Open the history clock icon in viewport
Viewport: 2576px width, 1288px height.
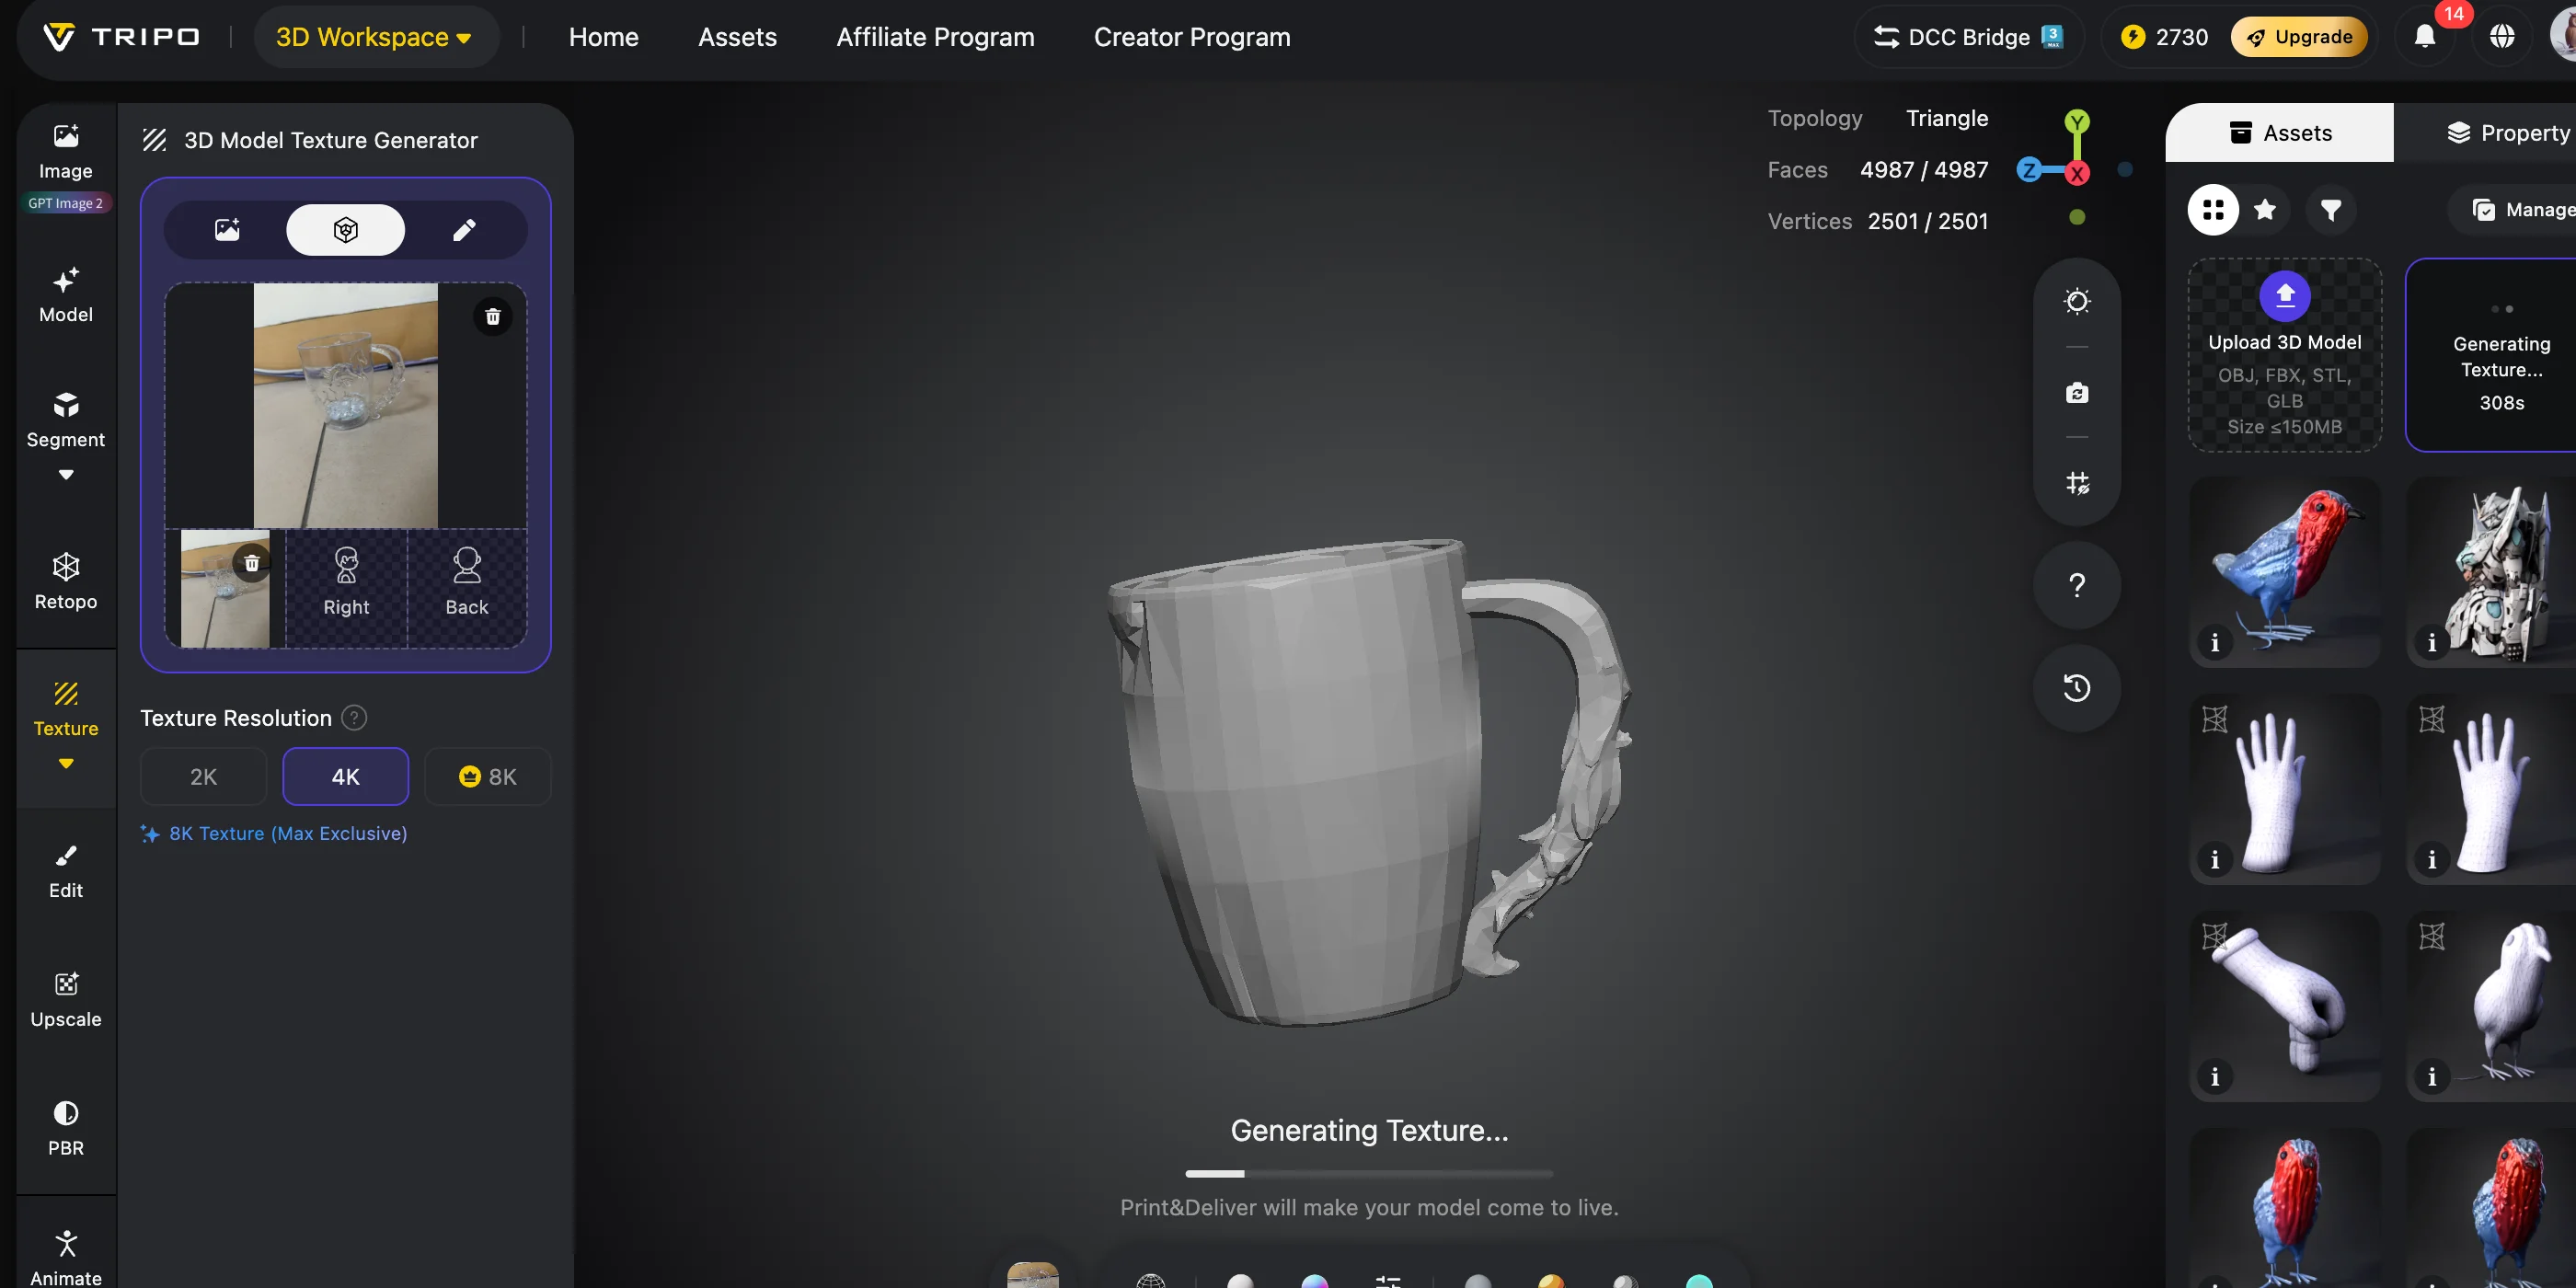(2077, 688)
